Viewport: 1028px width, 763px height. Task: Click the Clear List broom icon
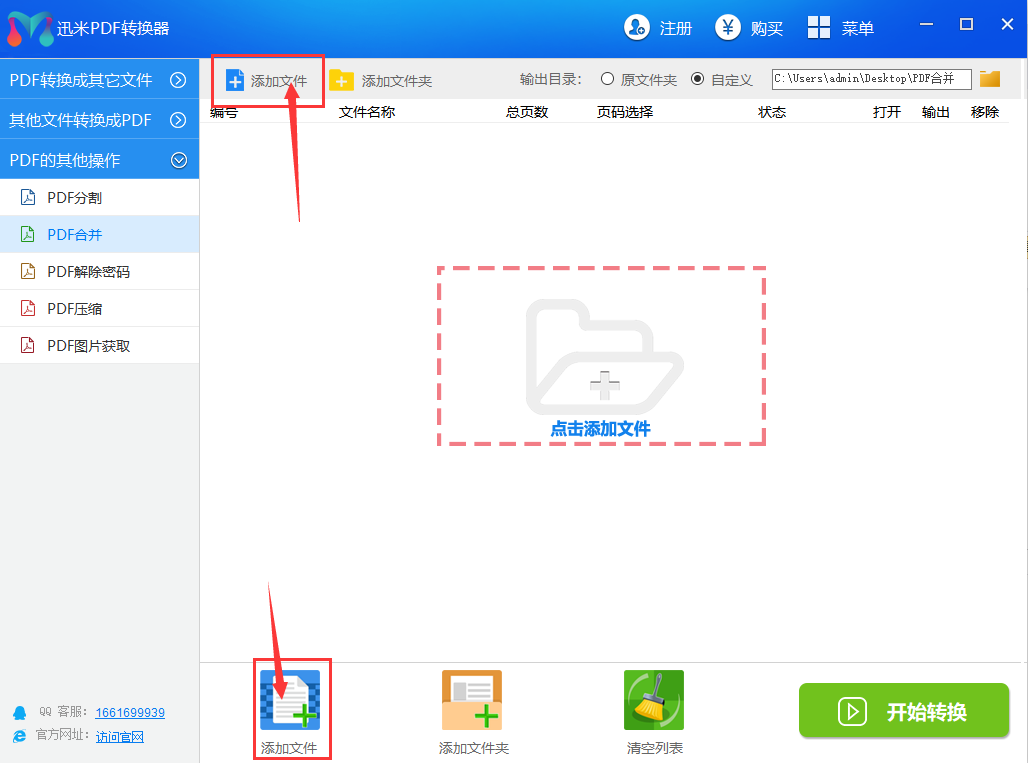coord(654,700)
